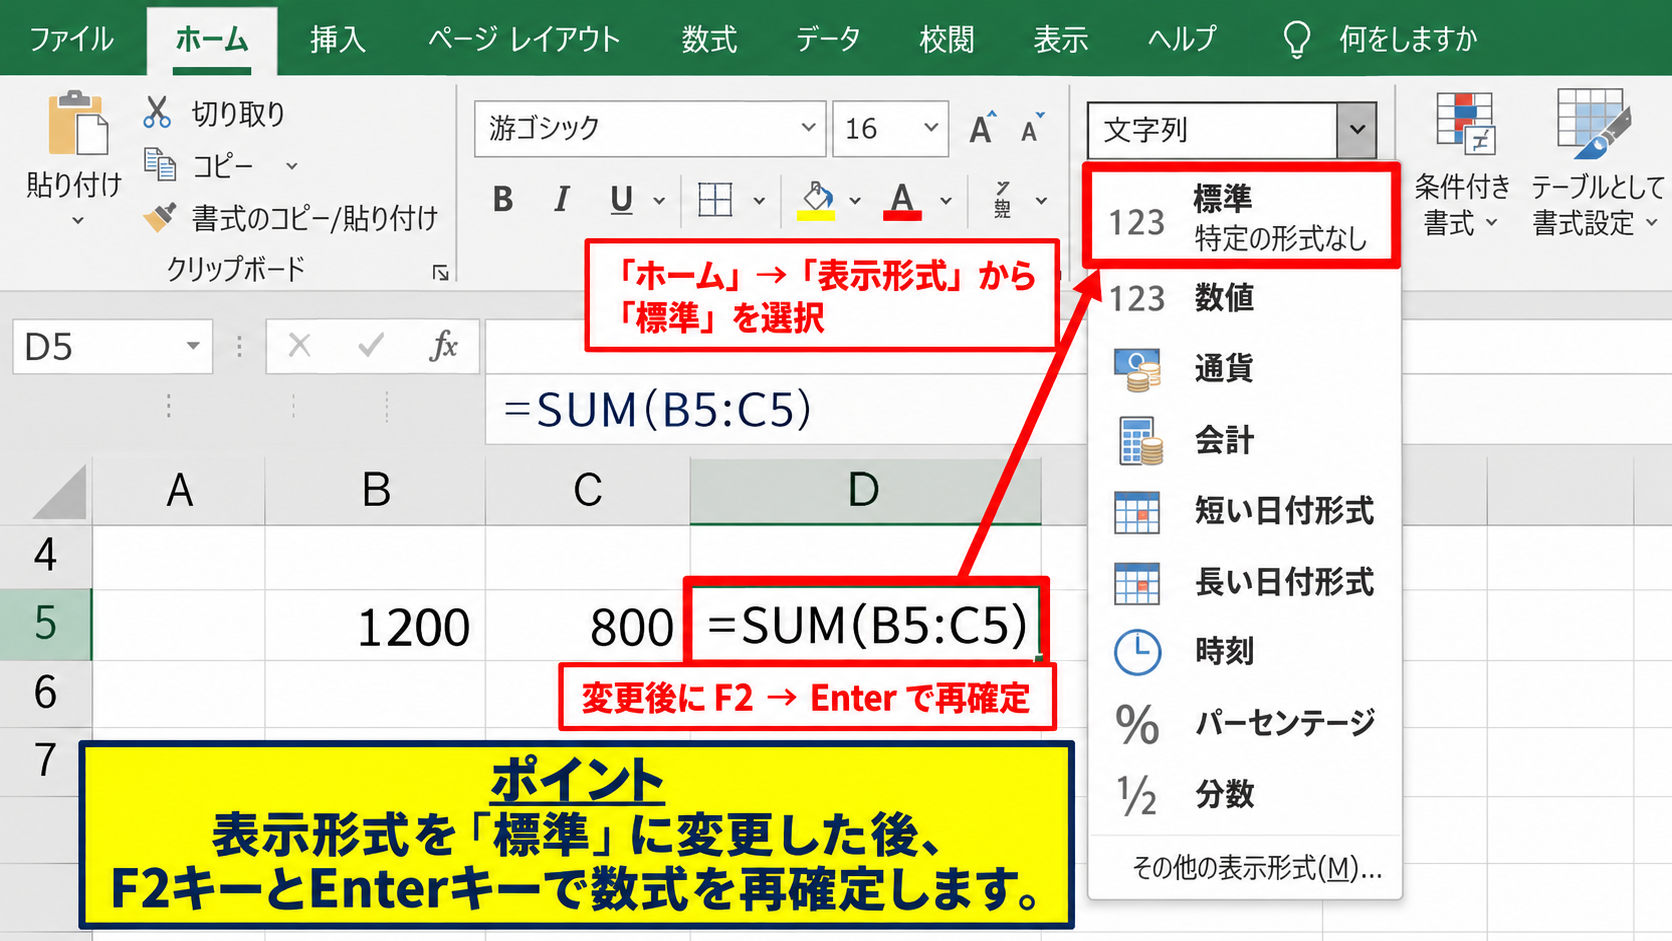Open clipboard group dialog launcher

click(441, 273)
